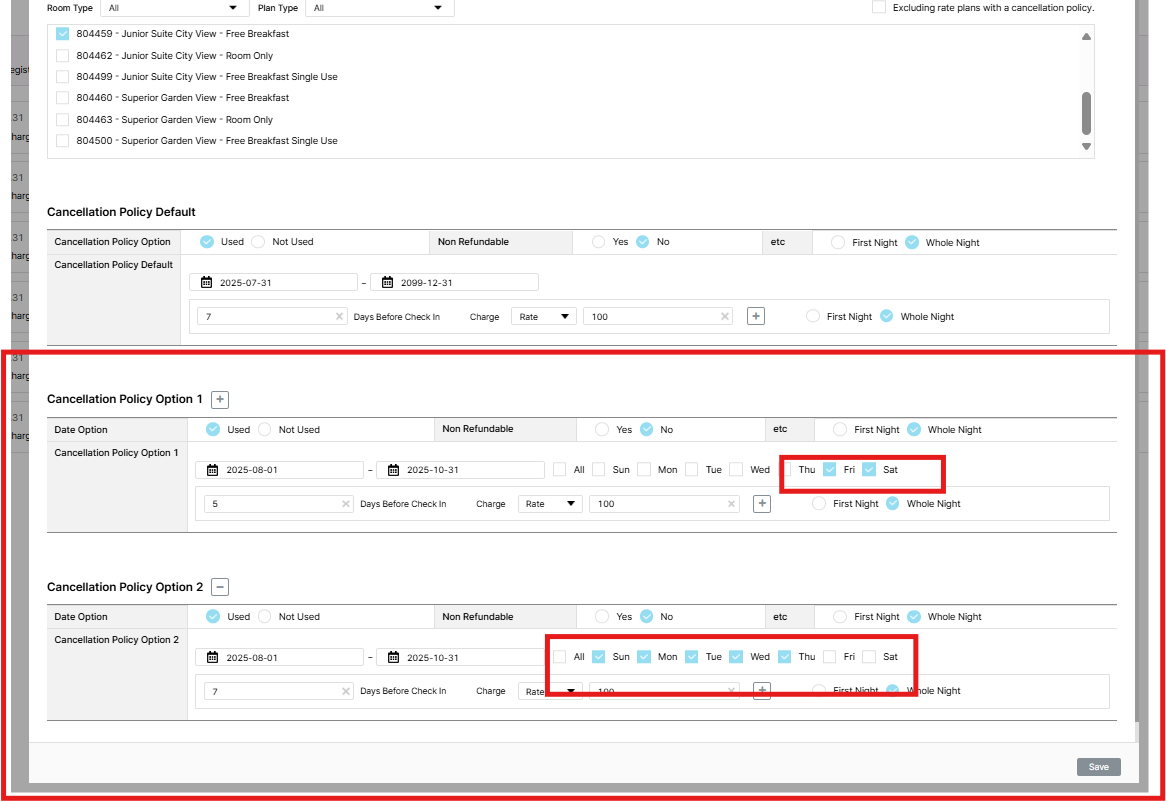Open the Rate charge dropdown in Policy Default
Viewport: 1166px width, 802px height.
pos(544,317)
